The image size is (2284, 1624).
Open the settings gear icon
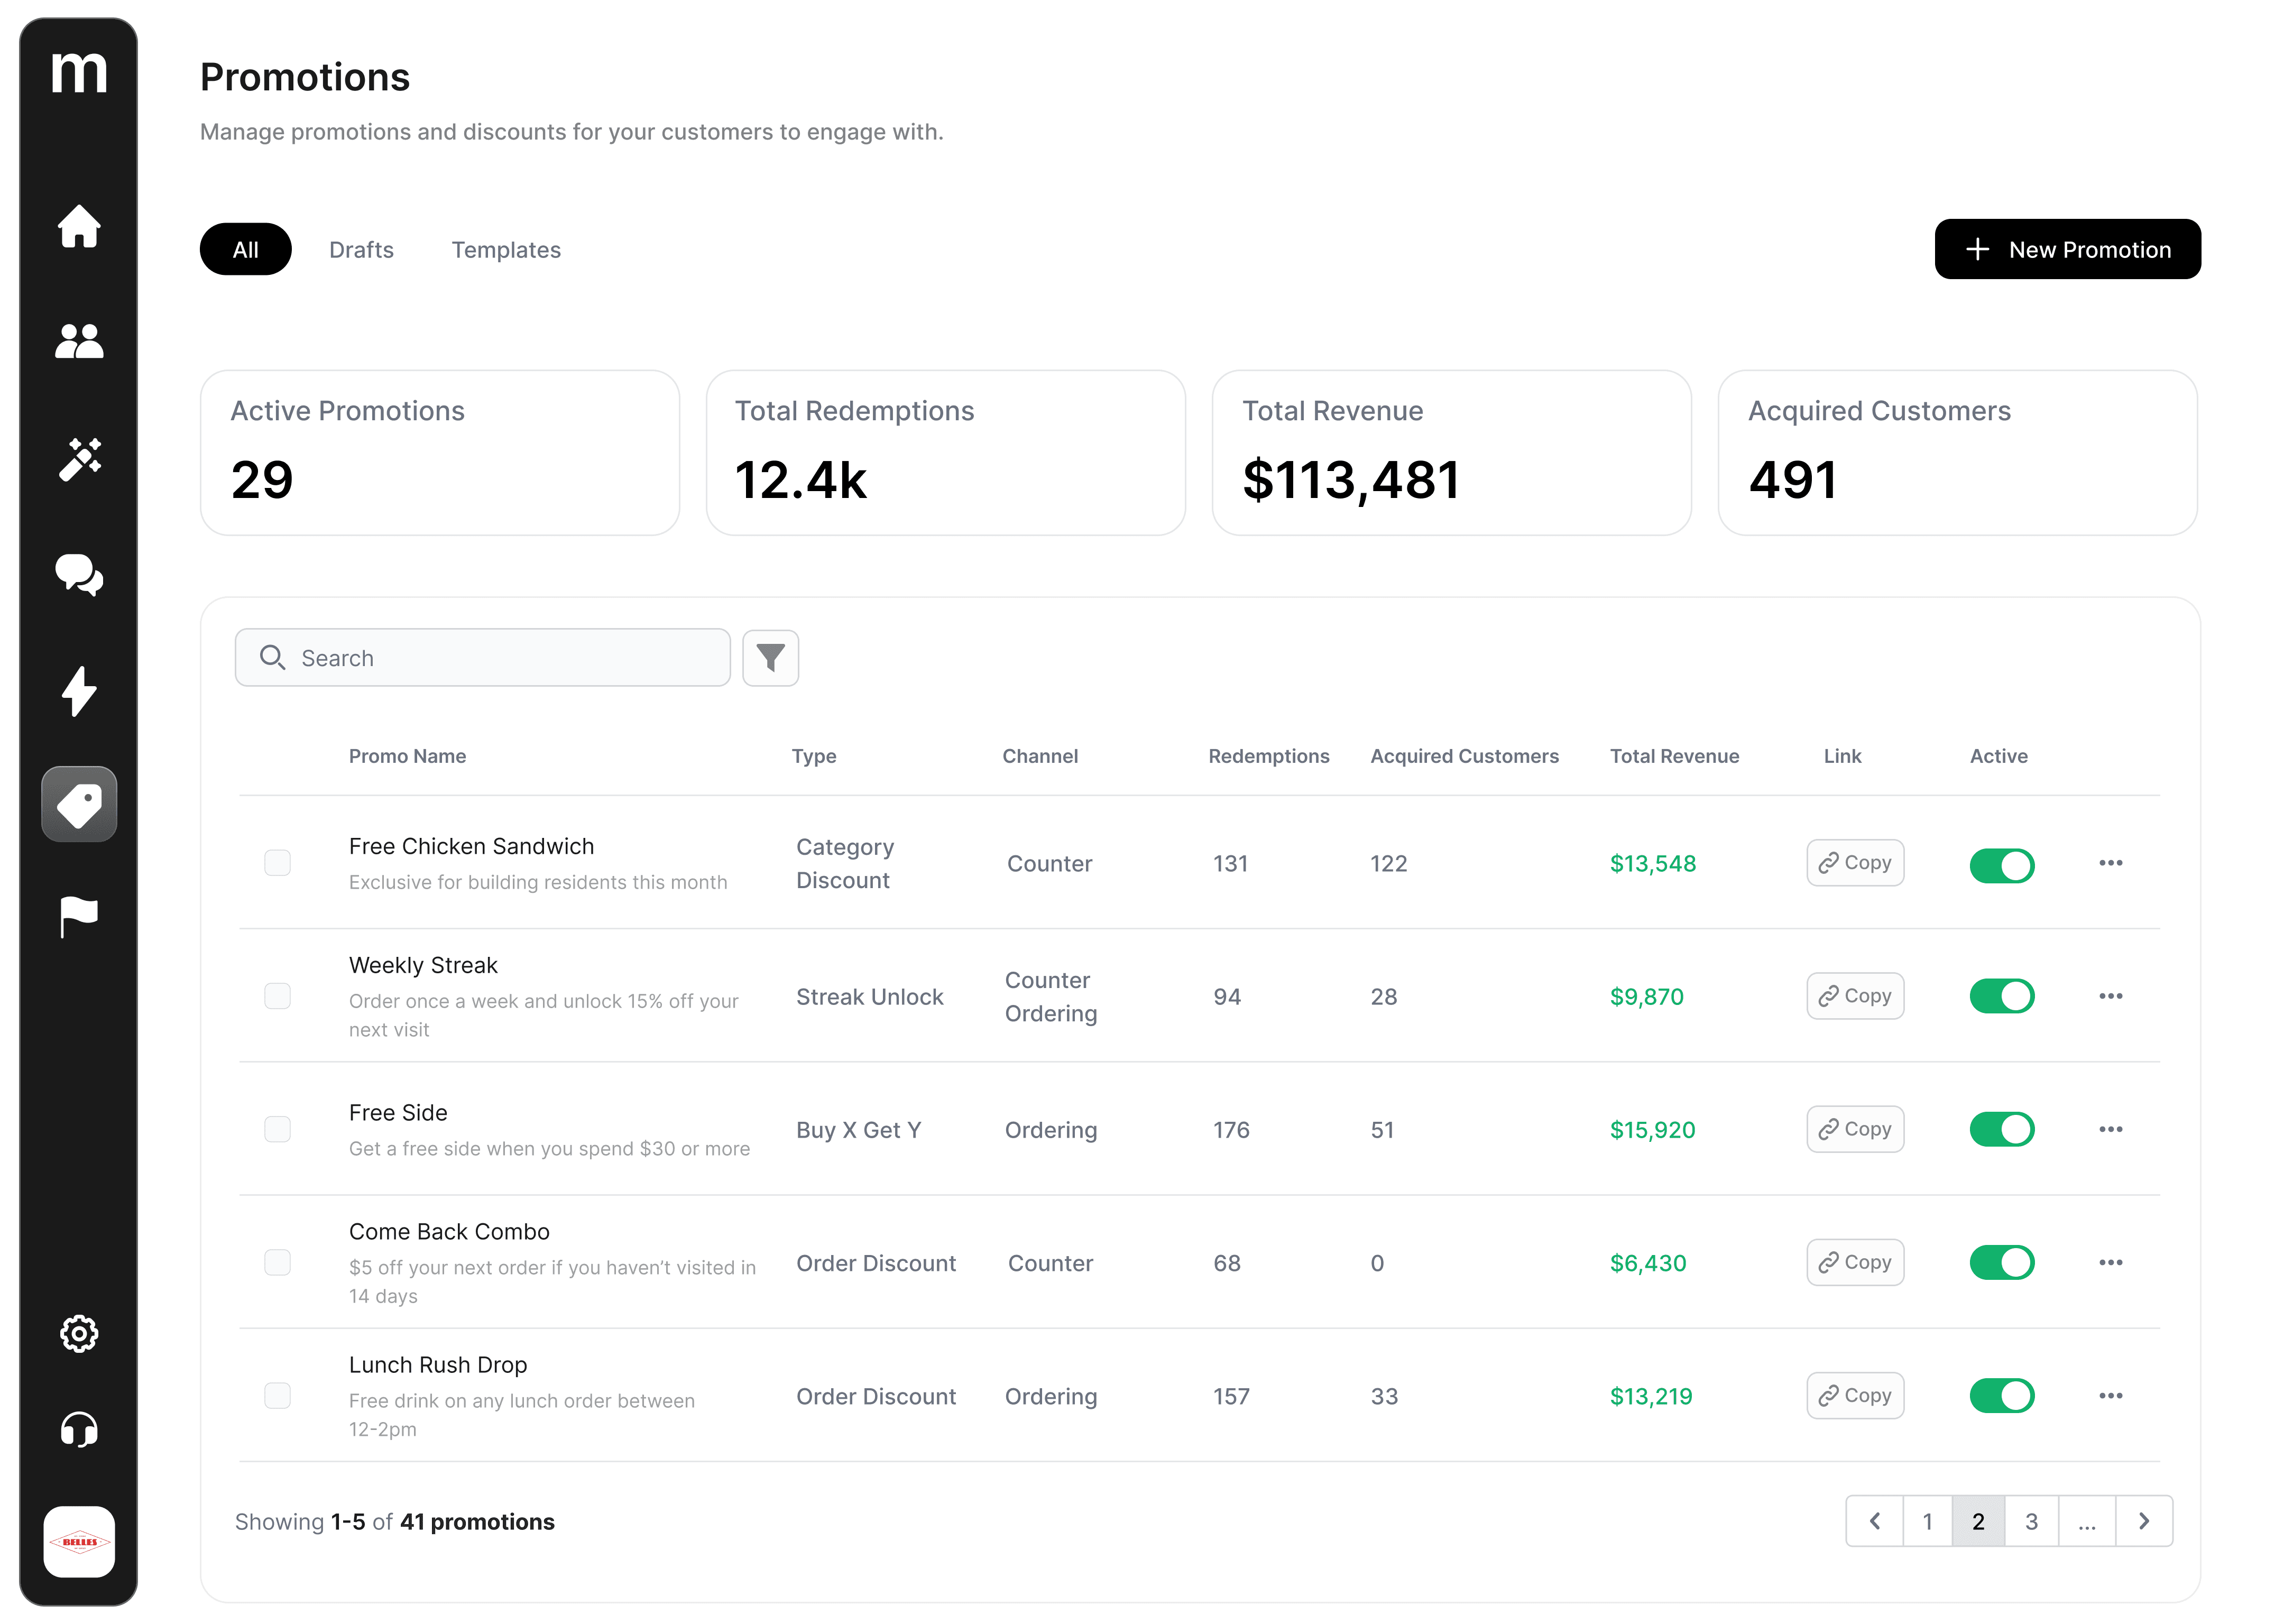(x=79, y=1333)
